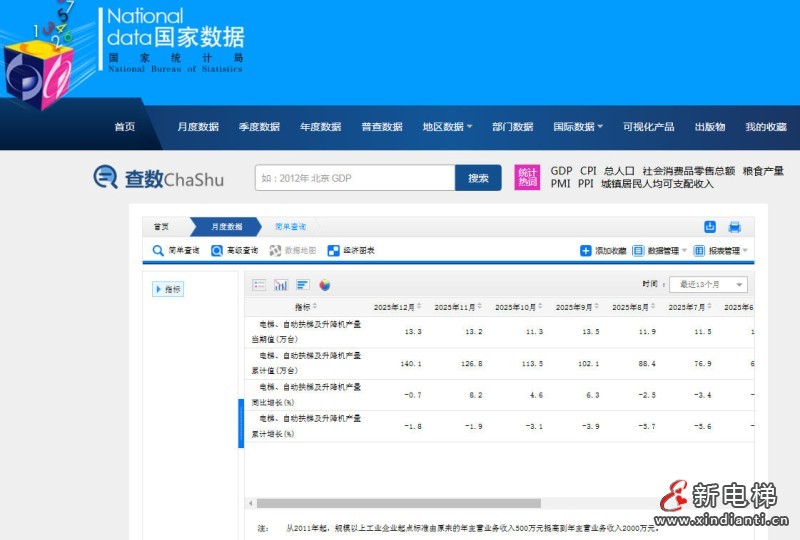The width and height of the screenshot is (800, 540).
Task: Open 月度数据 in the top navigation
Action: click(x=198, y=127)
